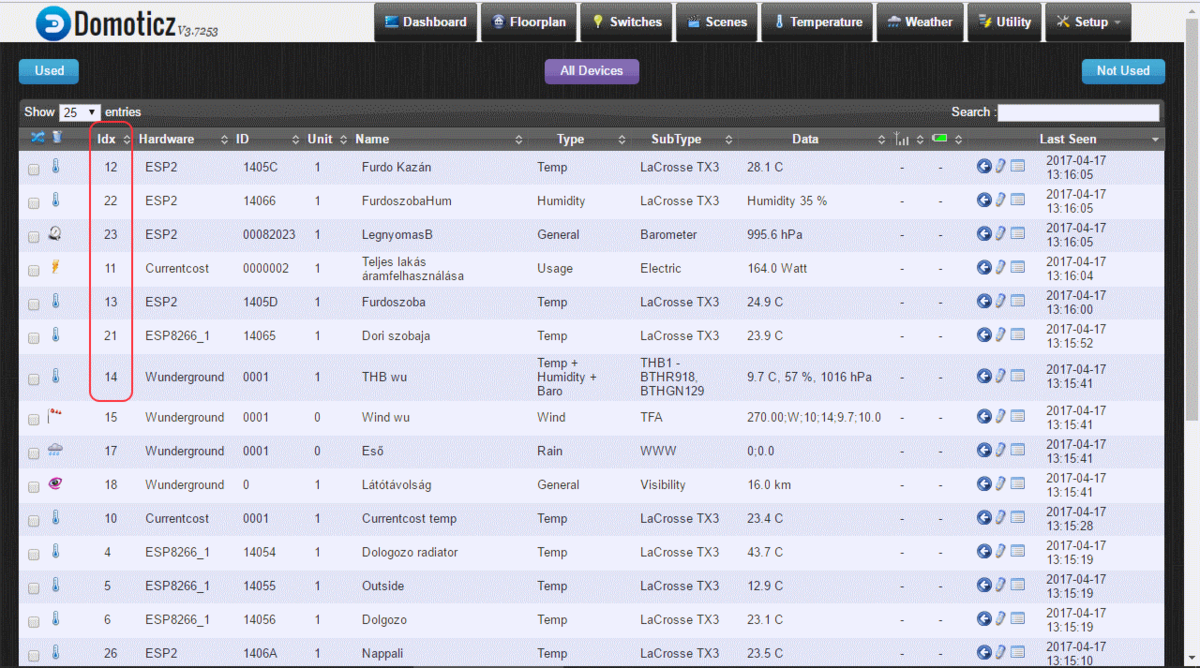Click into the Search input field

[1078, 113]
